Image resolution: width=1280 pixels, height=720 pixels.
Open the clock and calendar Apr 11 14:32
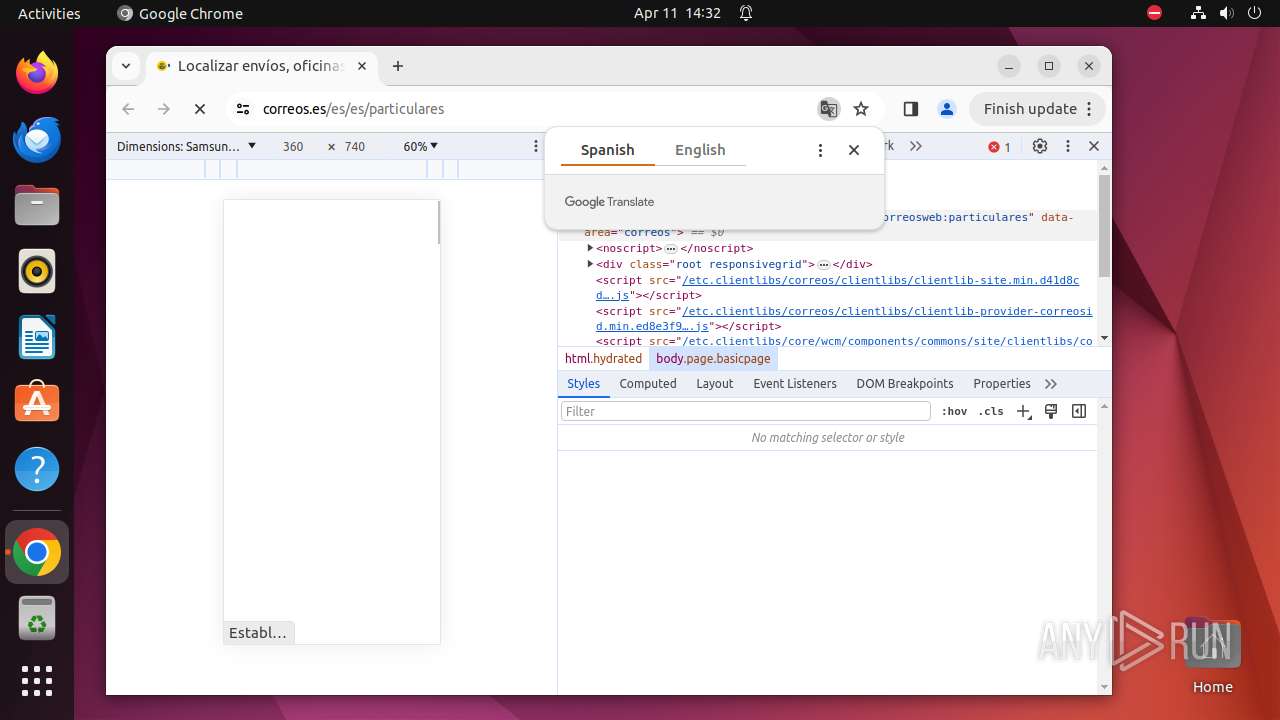[677, 13]
